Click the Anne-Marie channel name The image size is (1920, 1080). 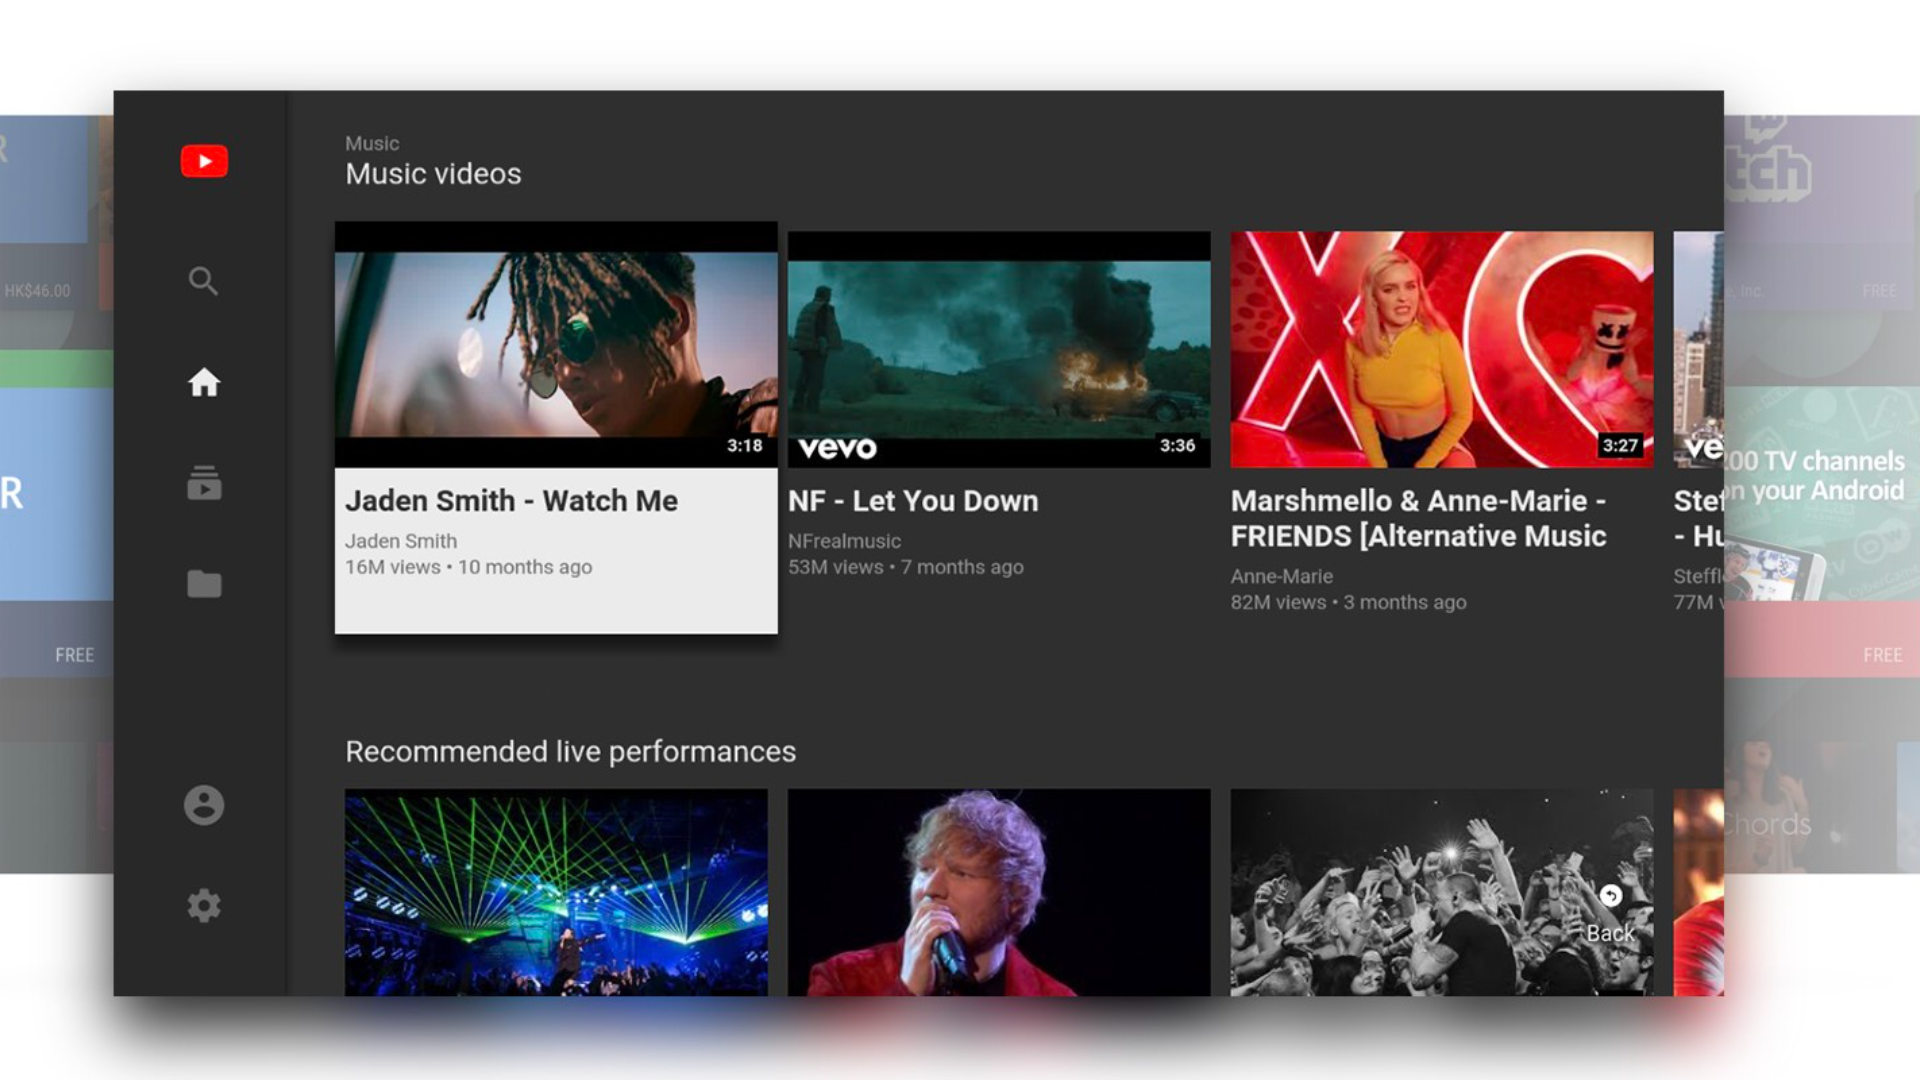(1281, 576)
